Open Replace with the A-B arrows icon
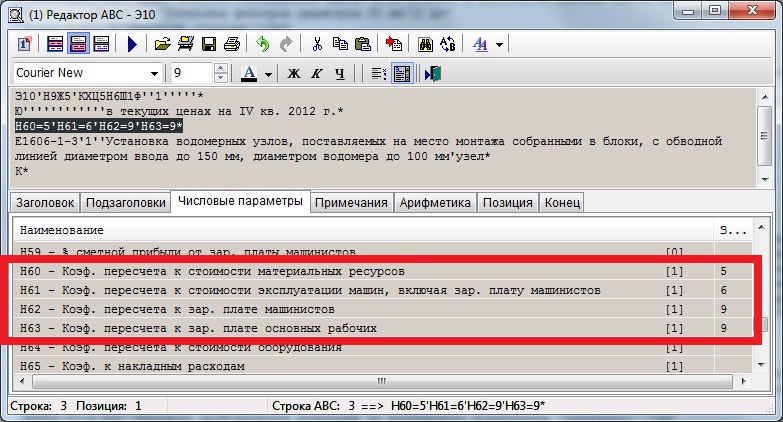The image size is (783, 422). tap(448, 44)
